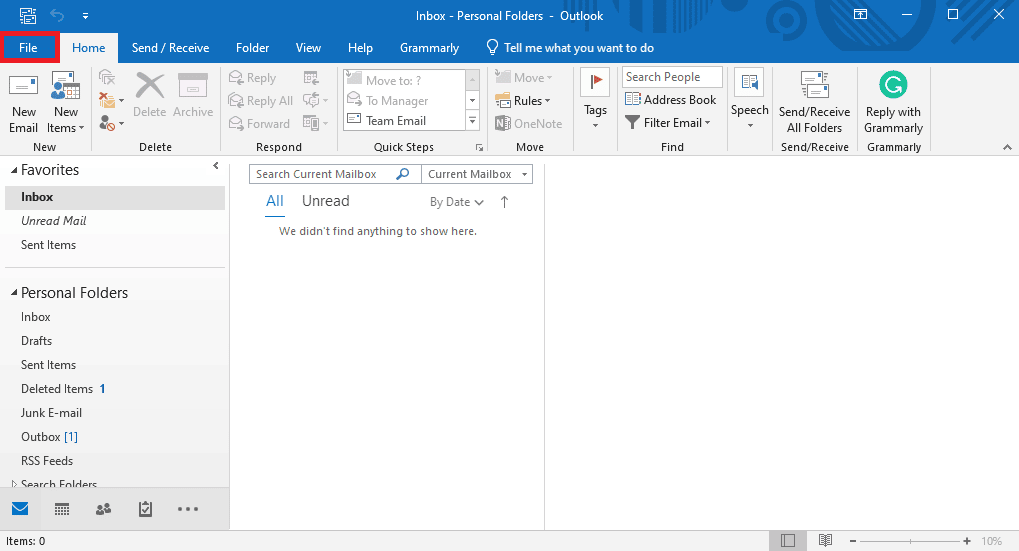Open the Tags flag menu

[595, 99]
